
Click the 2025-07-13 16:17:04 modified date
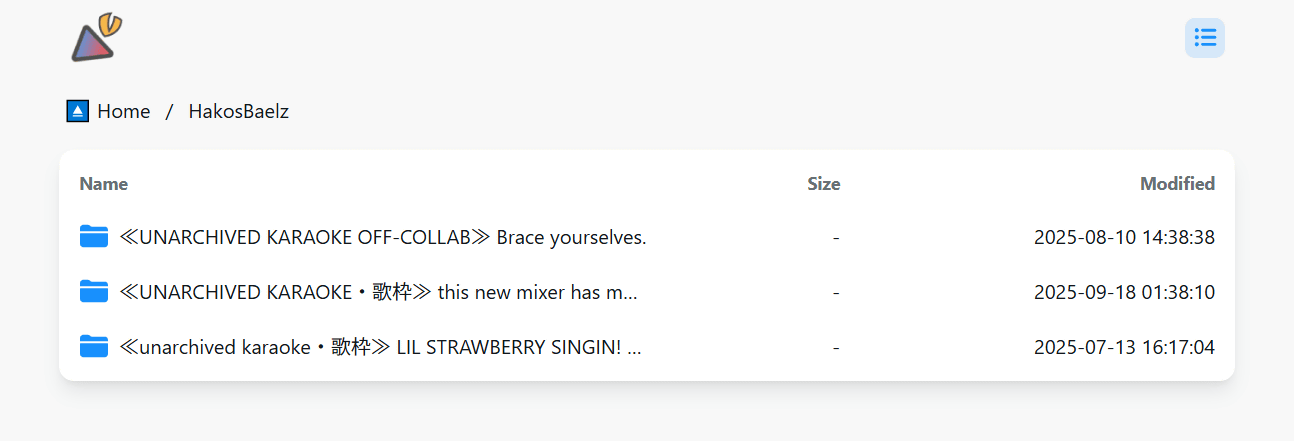(1124, 348)
